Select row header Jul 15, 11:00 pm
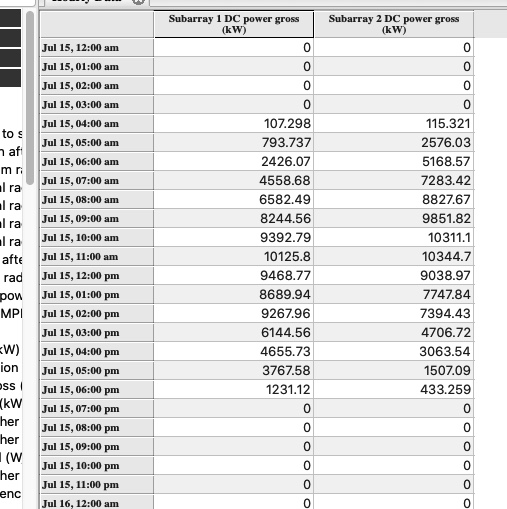 point(97,485)
